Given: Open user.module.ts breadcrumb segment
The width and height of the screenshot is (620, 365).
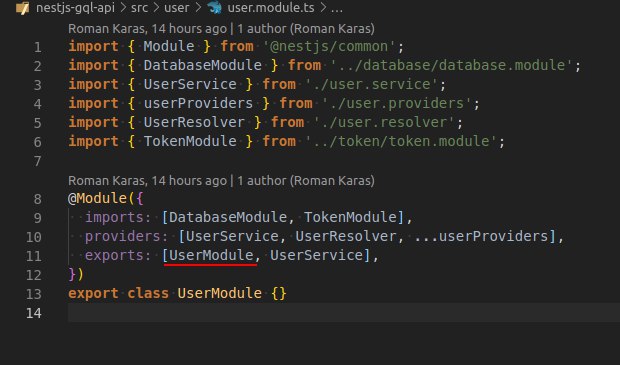Looking at the screenshot, I should point(271,8).
